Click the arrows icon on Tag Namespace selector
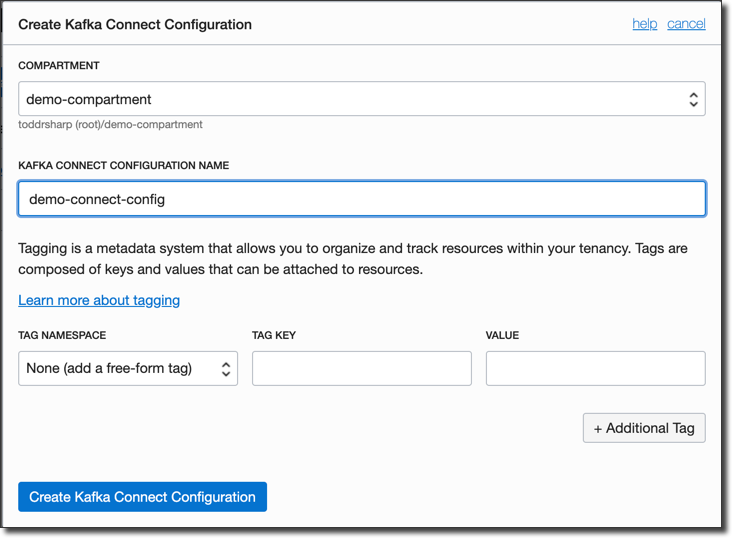The width and height of the screenshot is (732, 538). (x=226, y=368)
